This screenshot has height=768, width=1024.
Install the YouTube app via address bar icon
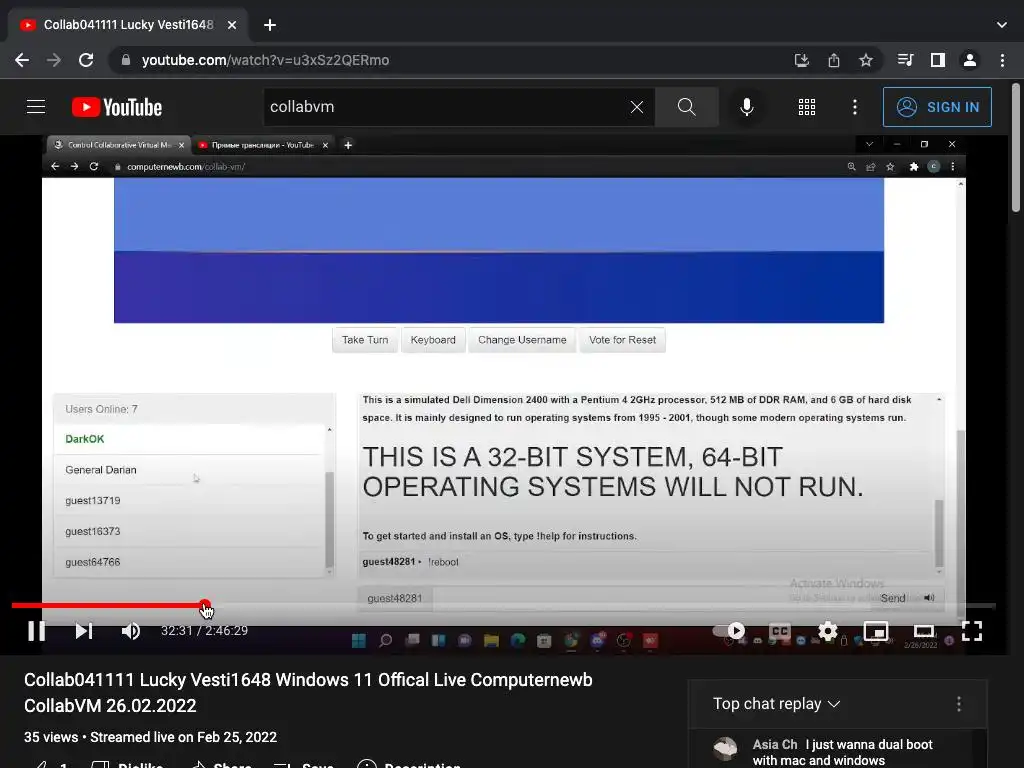pos(801,60)
